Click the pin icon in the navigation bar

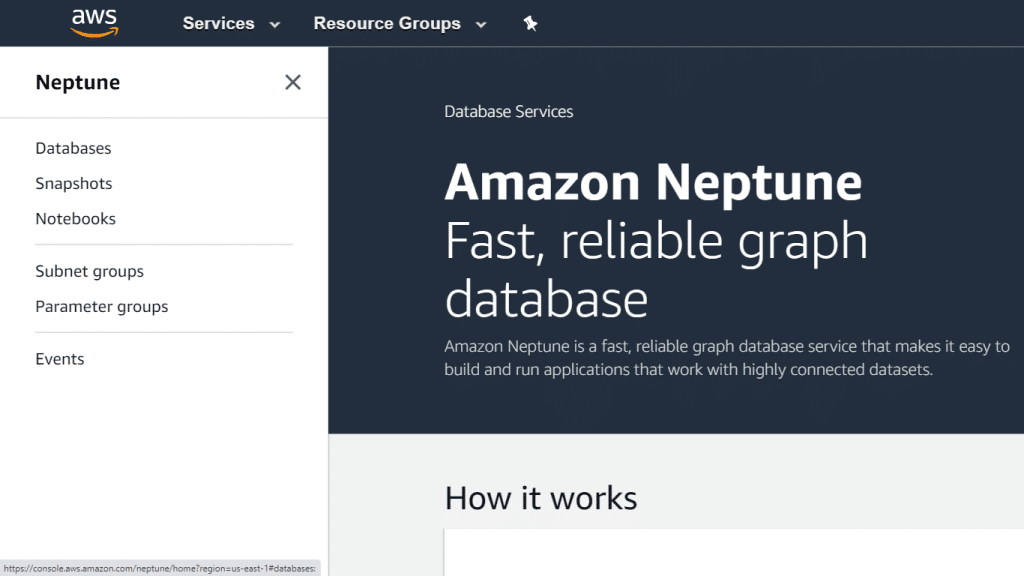coord(530,23)
